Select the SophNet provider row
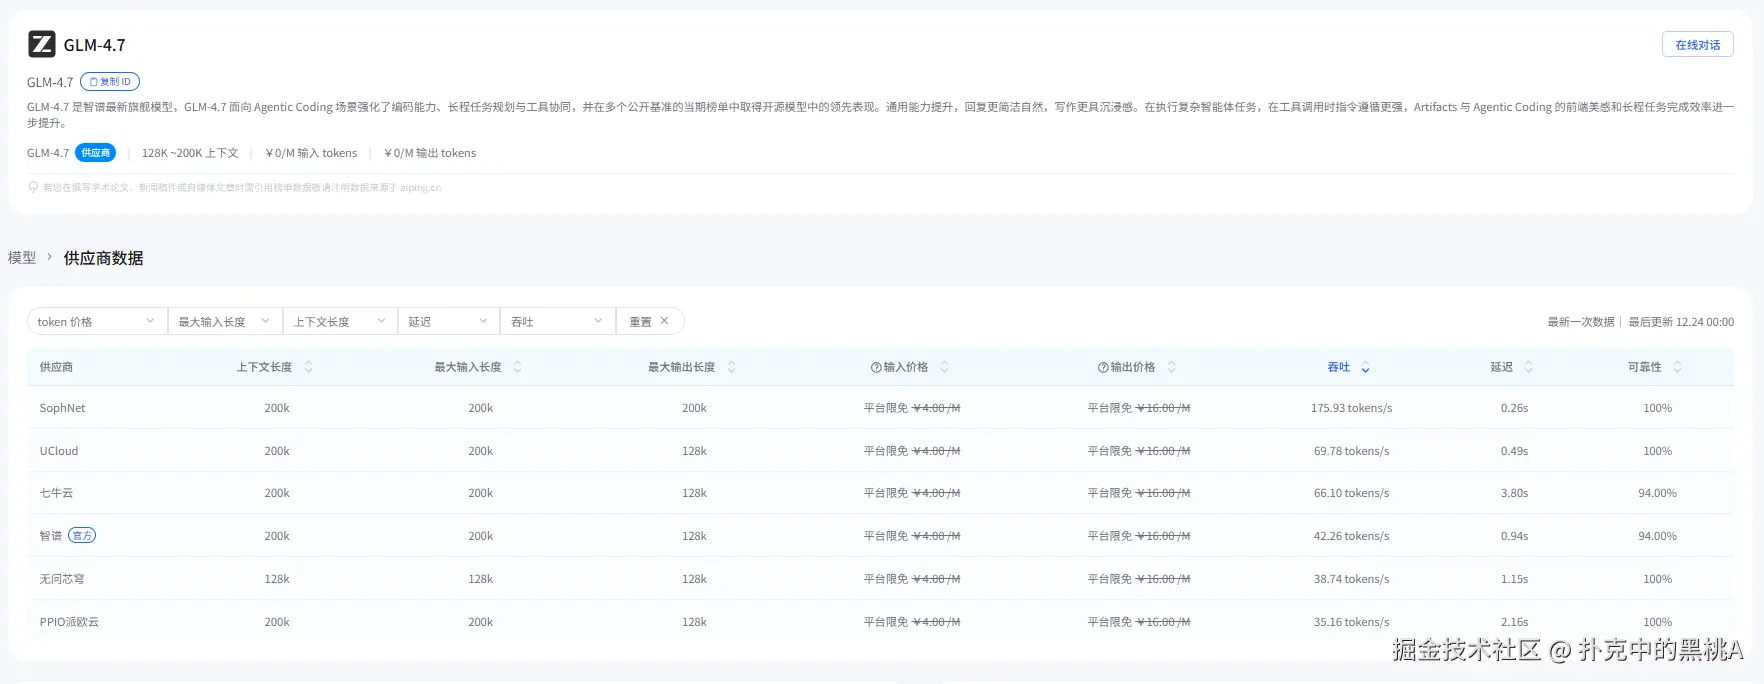Viewport: 1764px width, 684px height. click(880, 408)
